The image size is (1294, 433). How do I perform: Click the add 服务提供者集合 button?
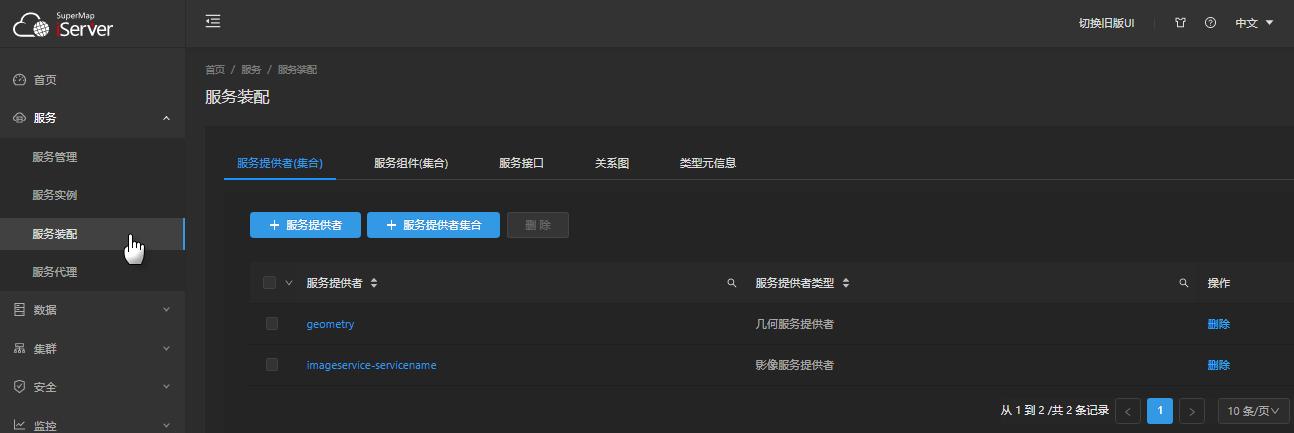point(433,225)
